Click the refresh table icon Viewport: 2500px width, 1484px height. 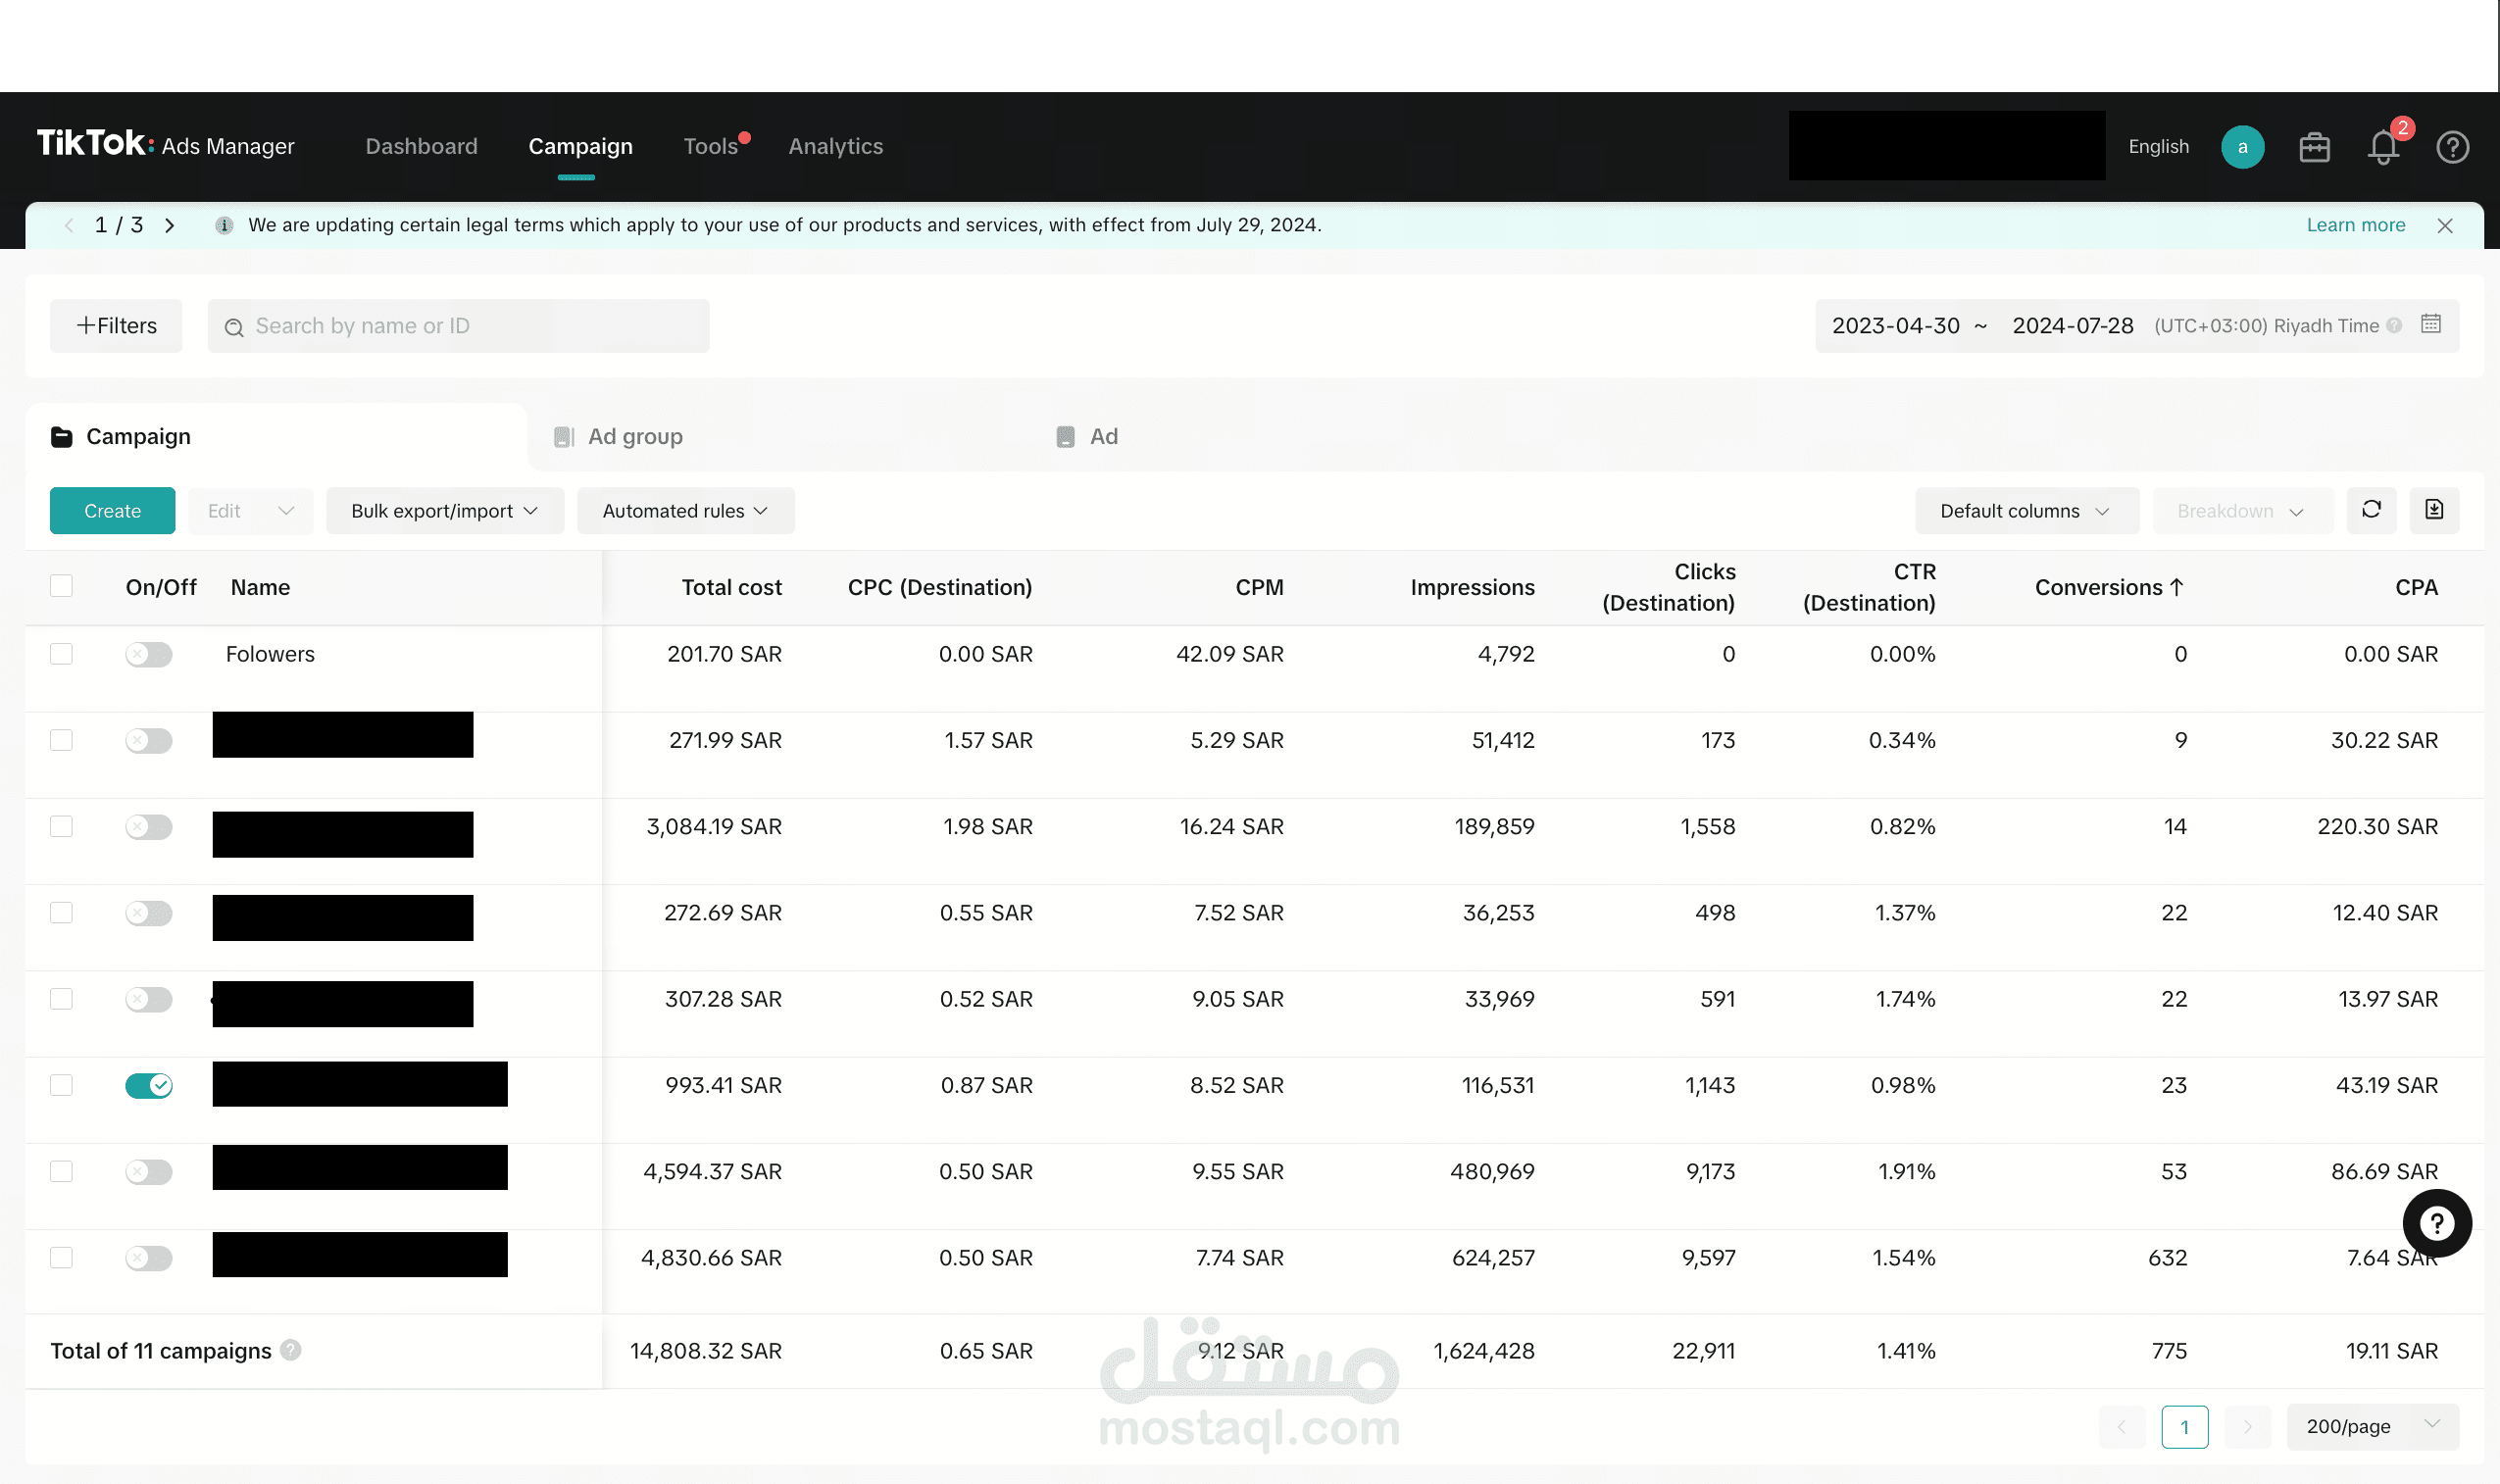[2371, 510]
